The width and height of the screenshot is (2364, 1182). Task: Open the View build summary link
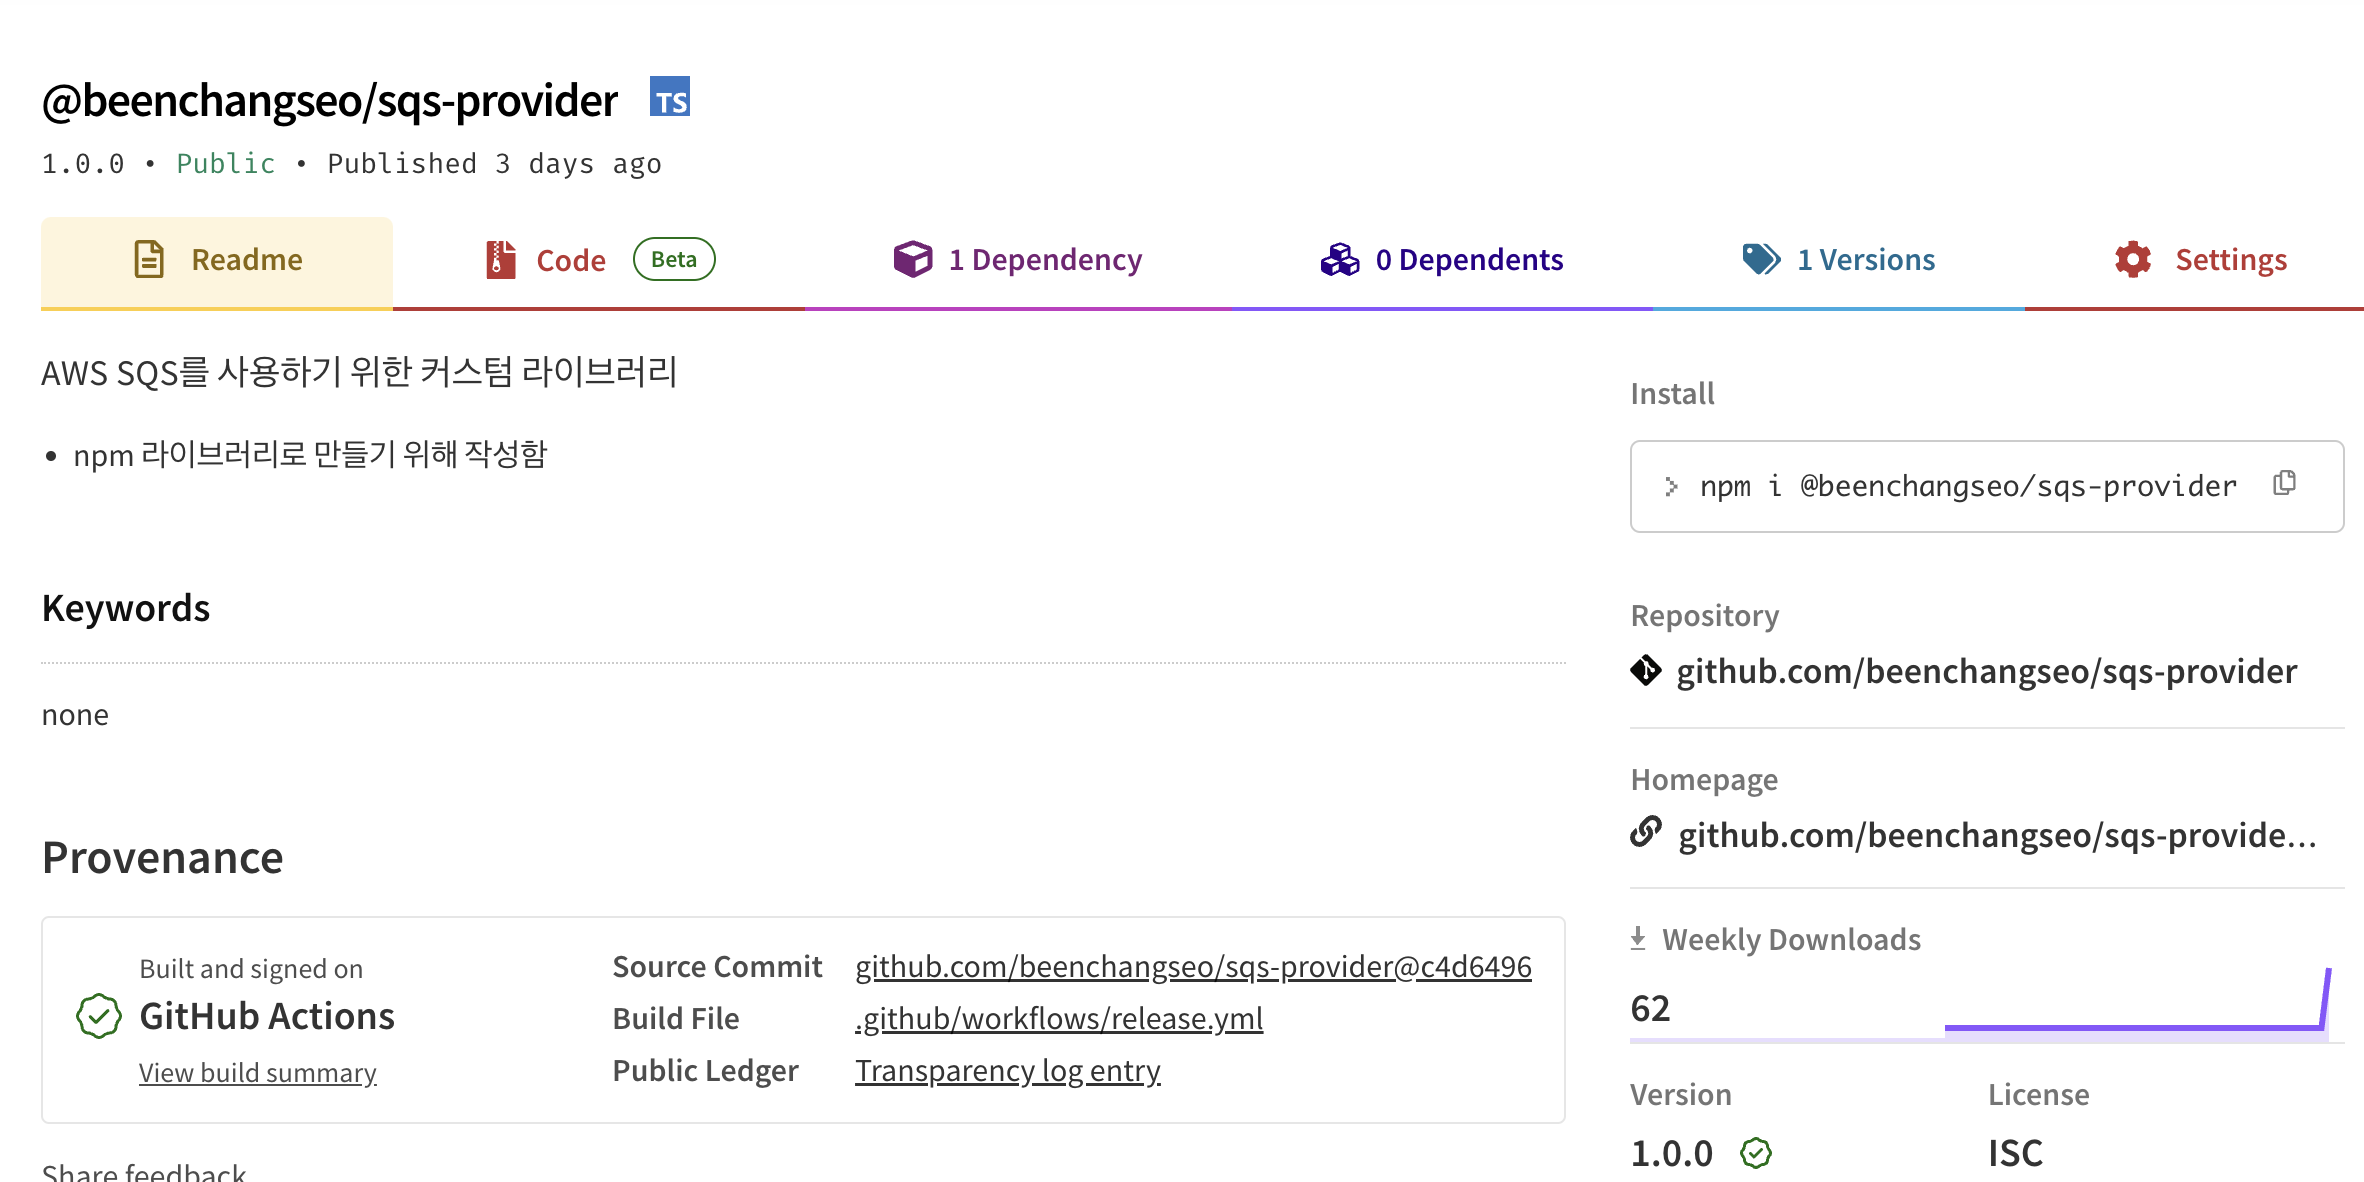(x=257, y=1071)
